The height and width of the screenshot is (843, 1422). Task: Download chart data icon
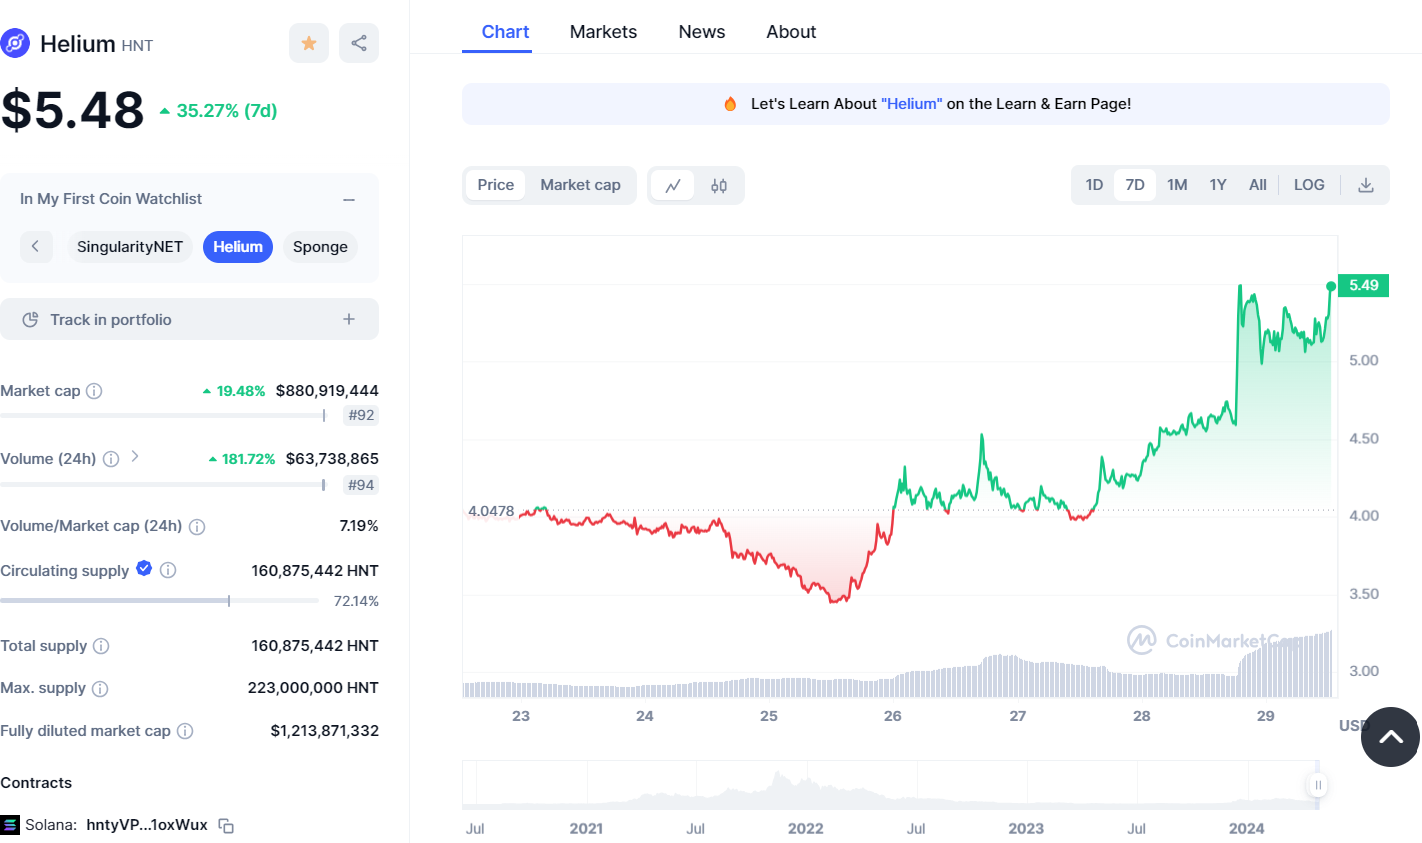pos(1366,185)
